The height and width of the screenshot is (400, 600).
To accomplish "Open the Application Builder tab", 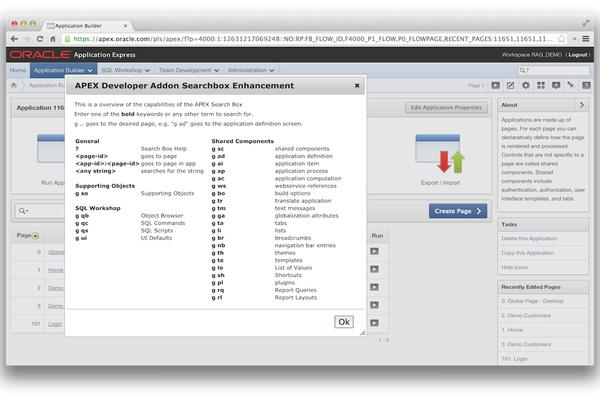I will point(63,70).
